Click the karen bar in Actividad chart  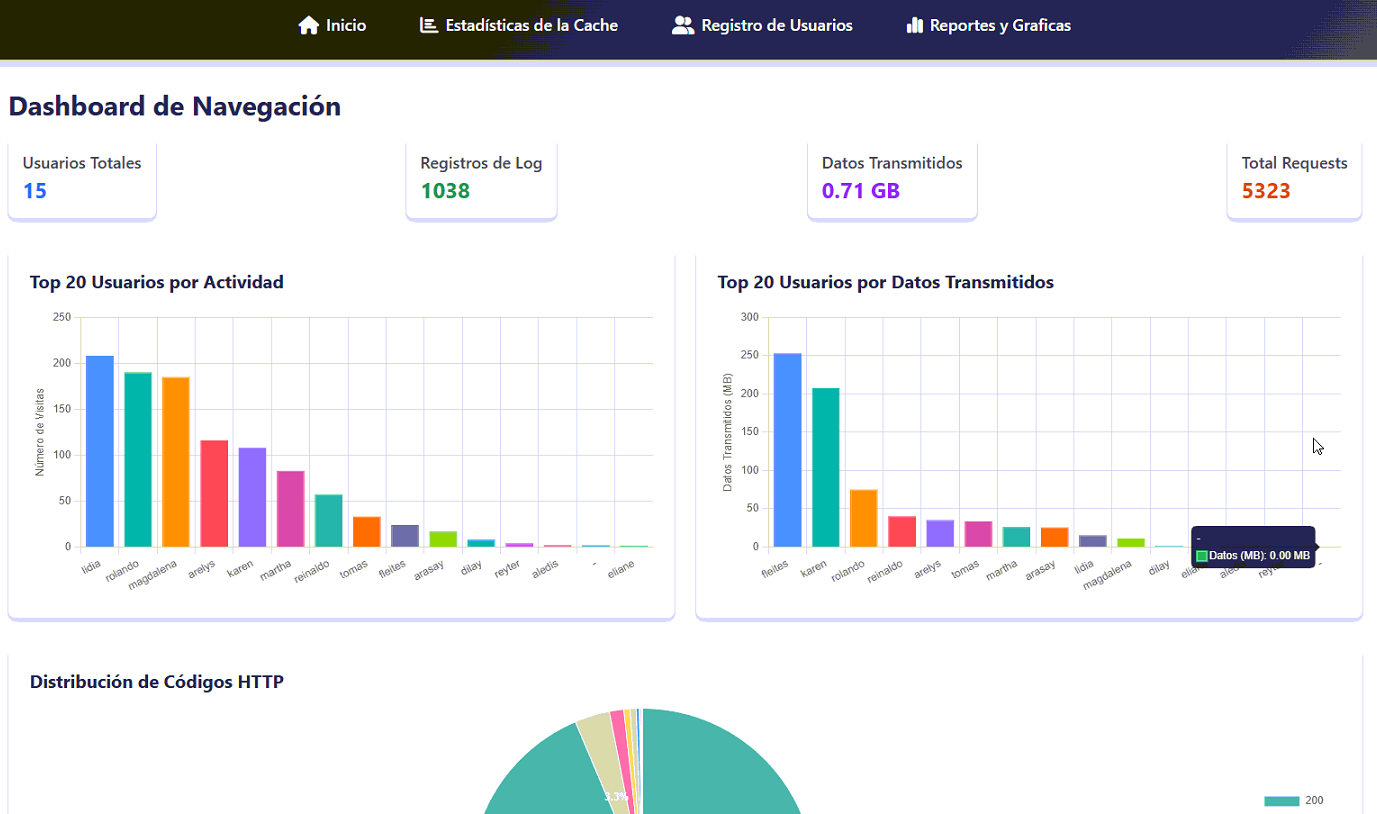[252, 497]
